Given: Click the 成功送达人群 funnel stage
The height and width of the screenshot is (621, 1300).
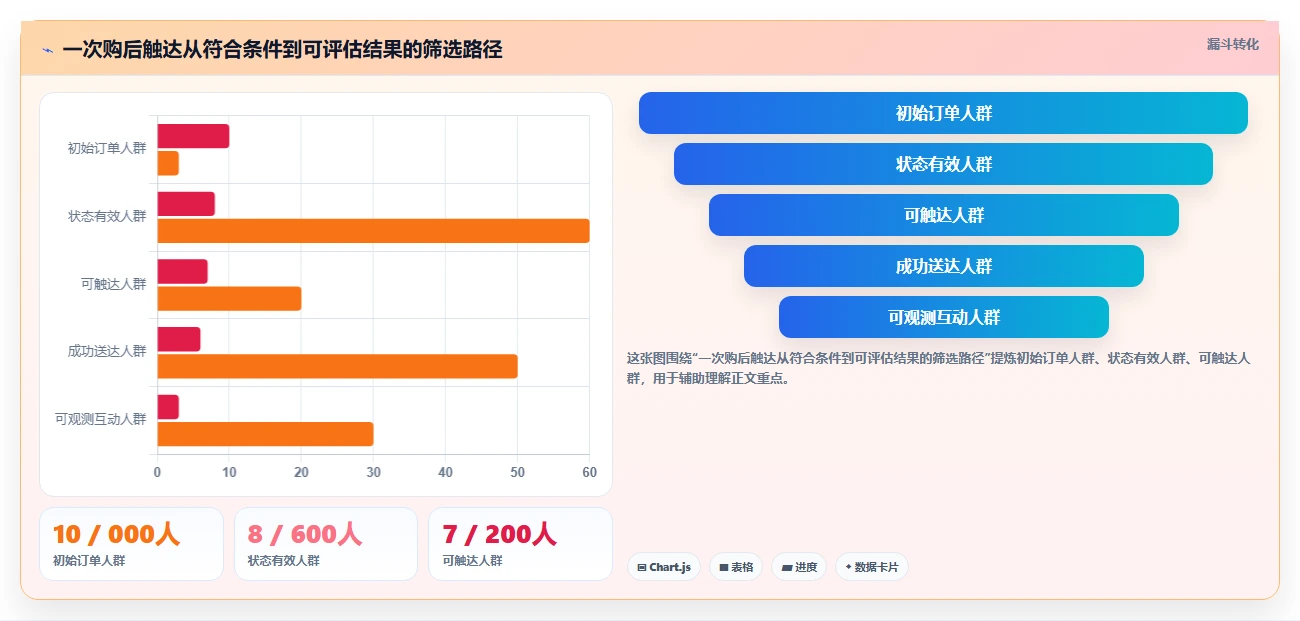Looking at the screenshot, I should [943, 266].
